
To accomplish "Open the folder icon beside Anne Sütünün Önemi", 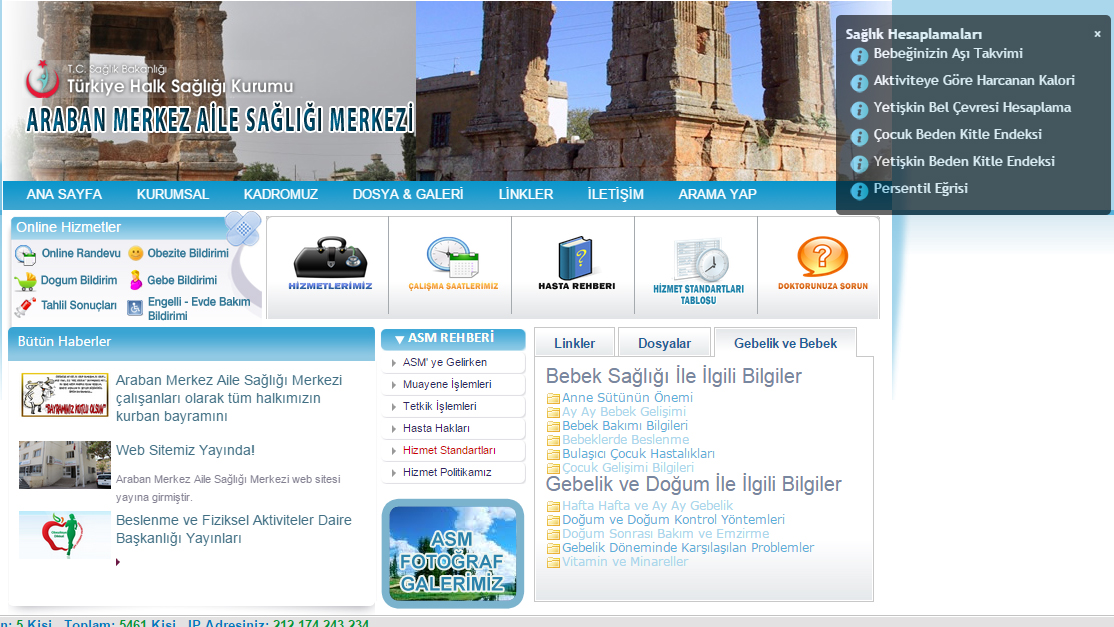I will click(553, 397).
